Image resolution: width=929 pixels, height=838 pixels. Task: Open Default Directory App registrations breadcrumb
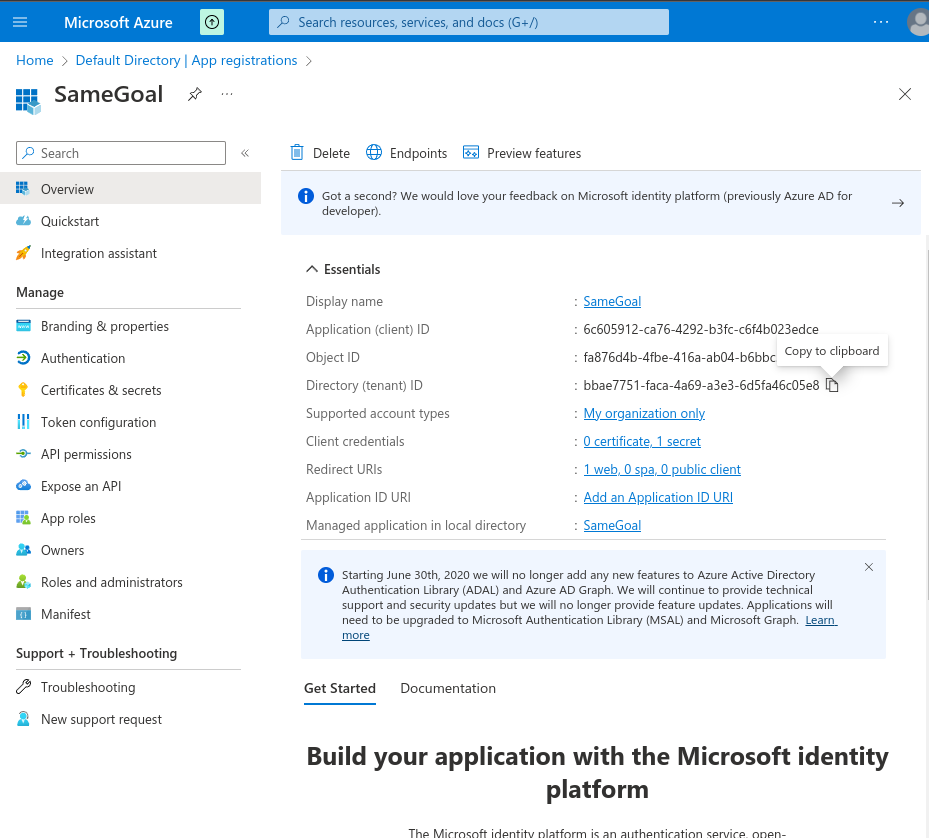coord(186,60)
